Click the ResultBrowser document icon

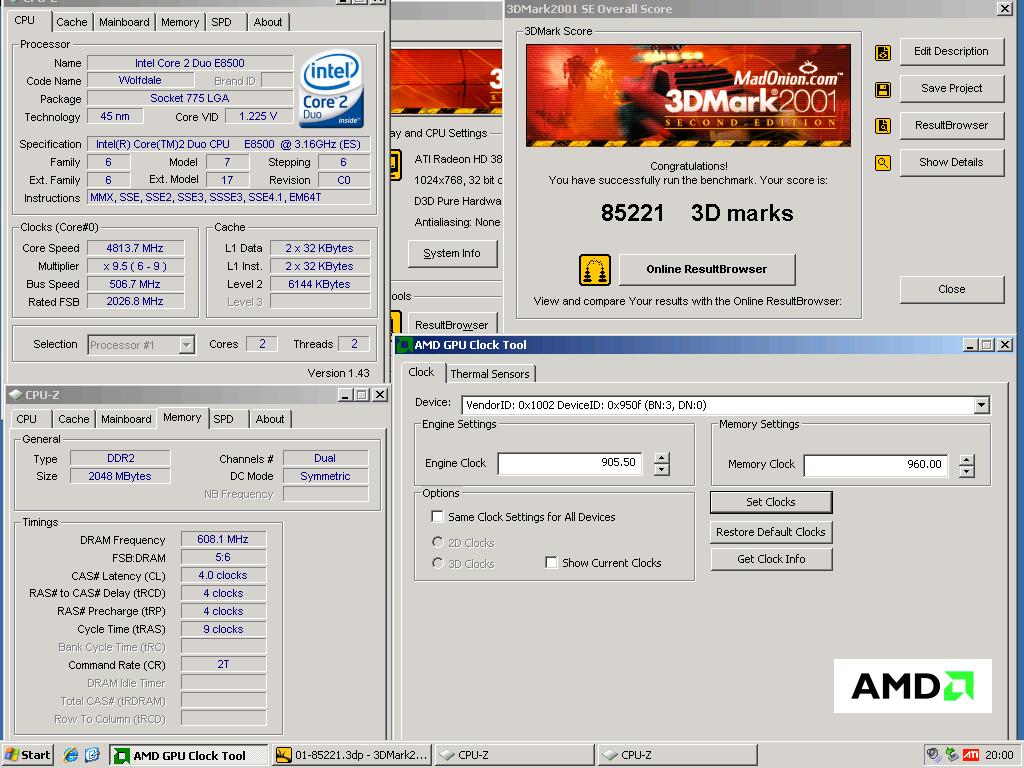883,126
